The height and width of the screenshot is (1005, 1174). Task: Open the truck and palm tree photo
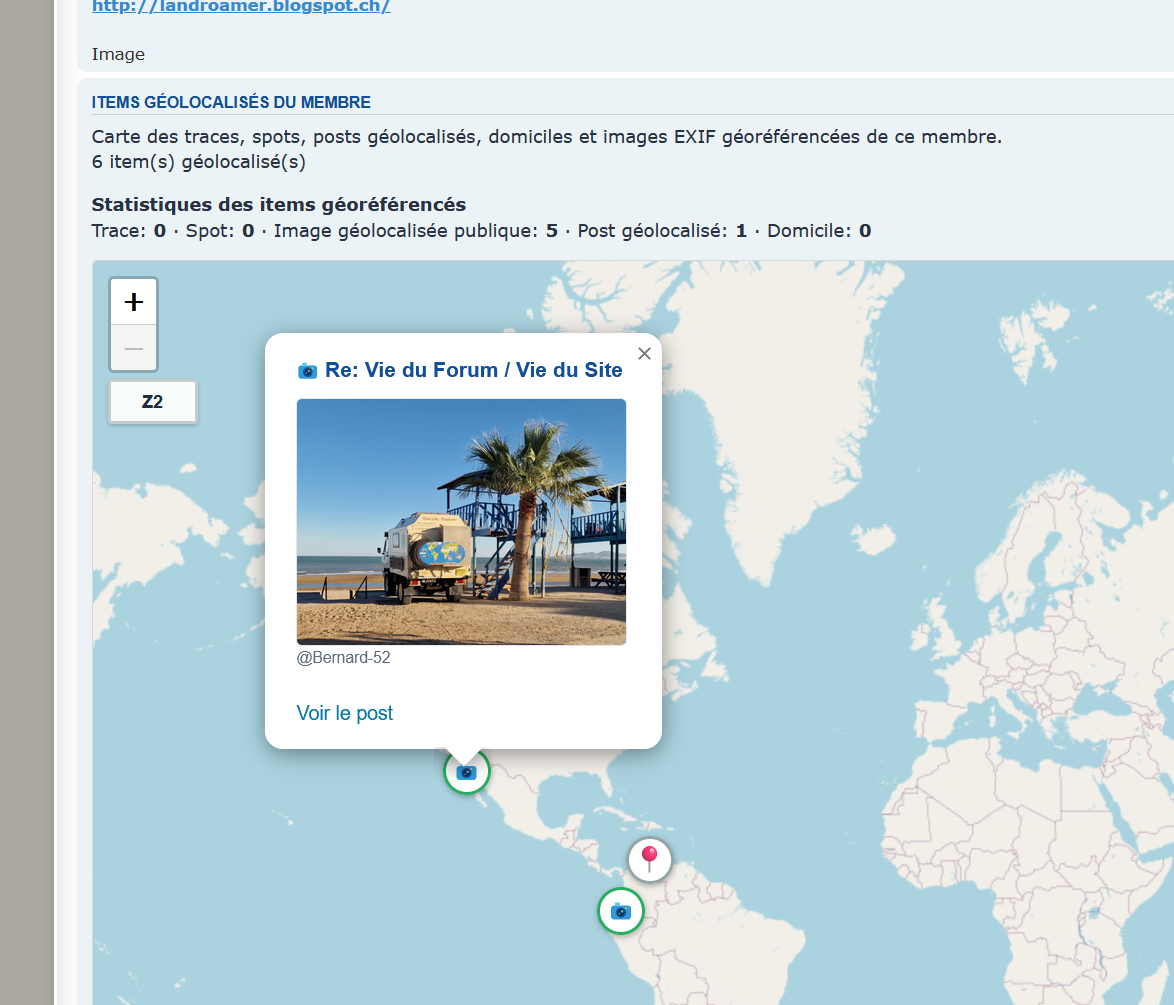click(x=461, y=521)
